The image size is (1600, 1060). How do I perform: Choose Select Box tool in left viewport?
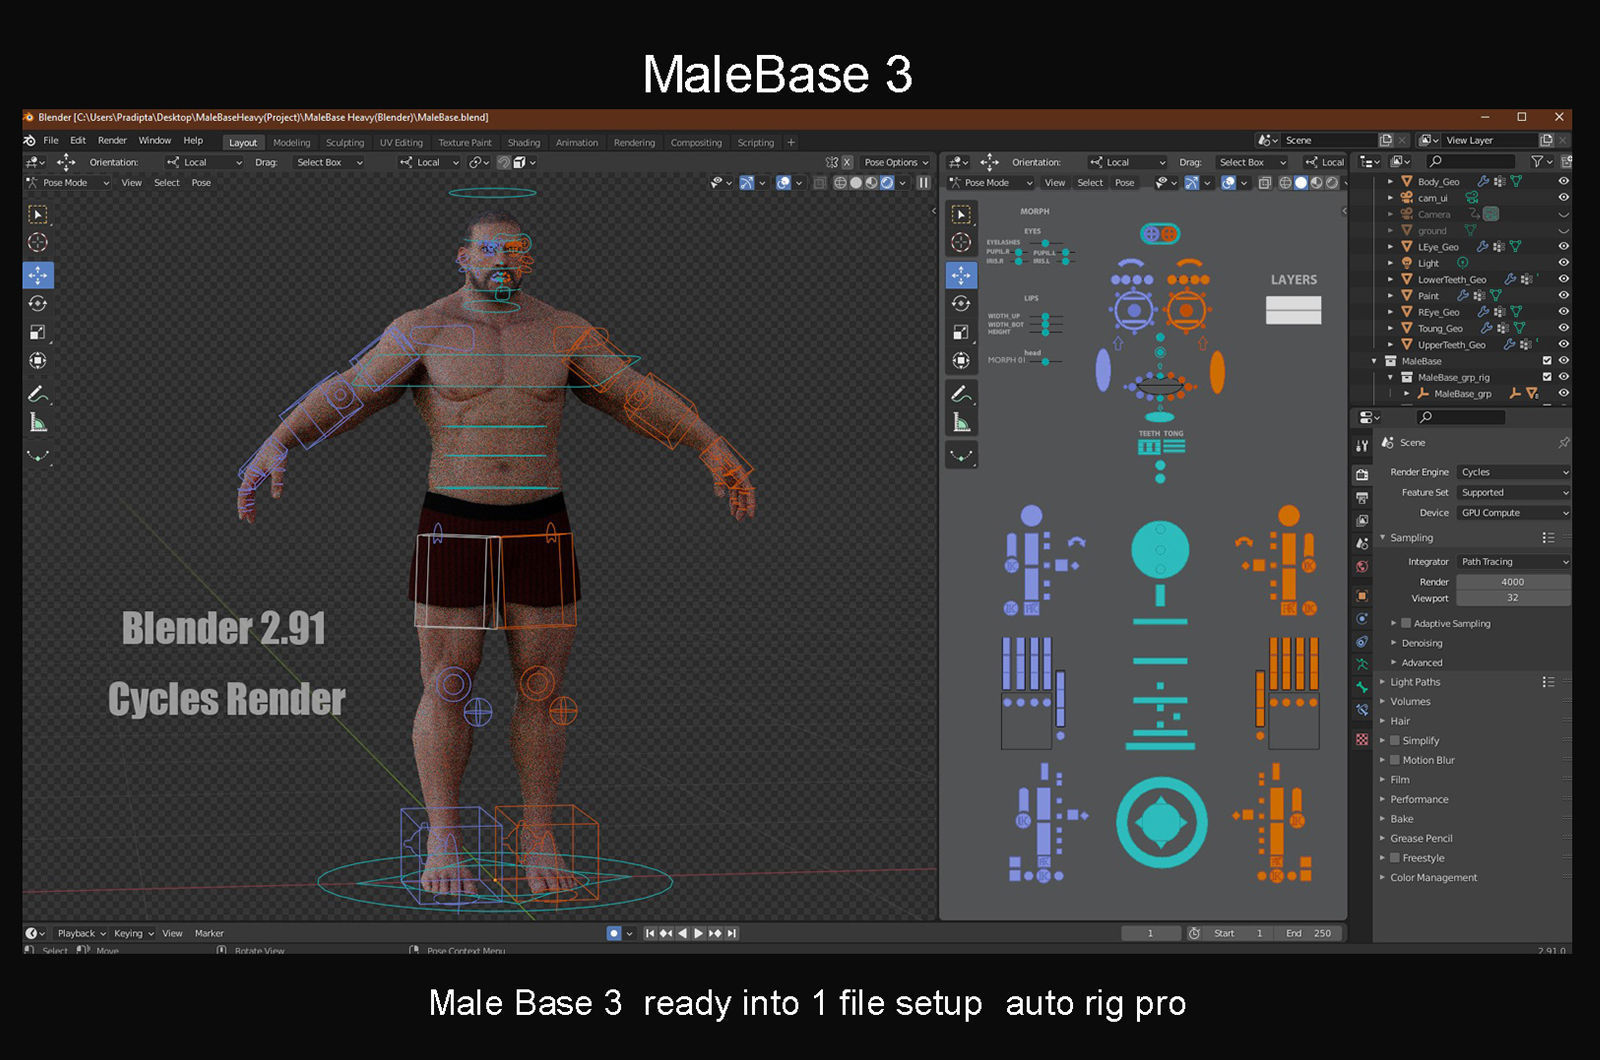[38, 214]
